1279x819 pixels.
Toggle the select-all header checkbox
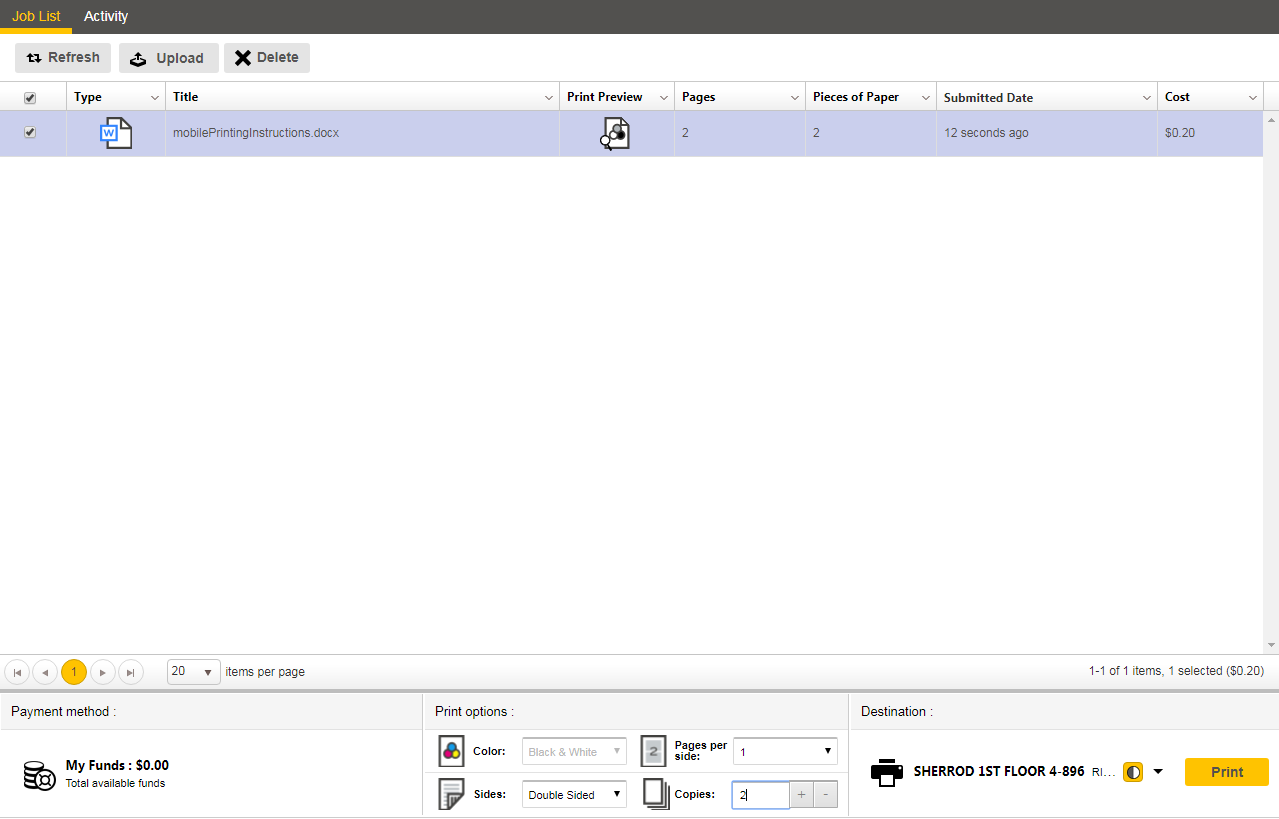click(x=30, y=97)
